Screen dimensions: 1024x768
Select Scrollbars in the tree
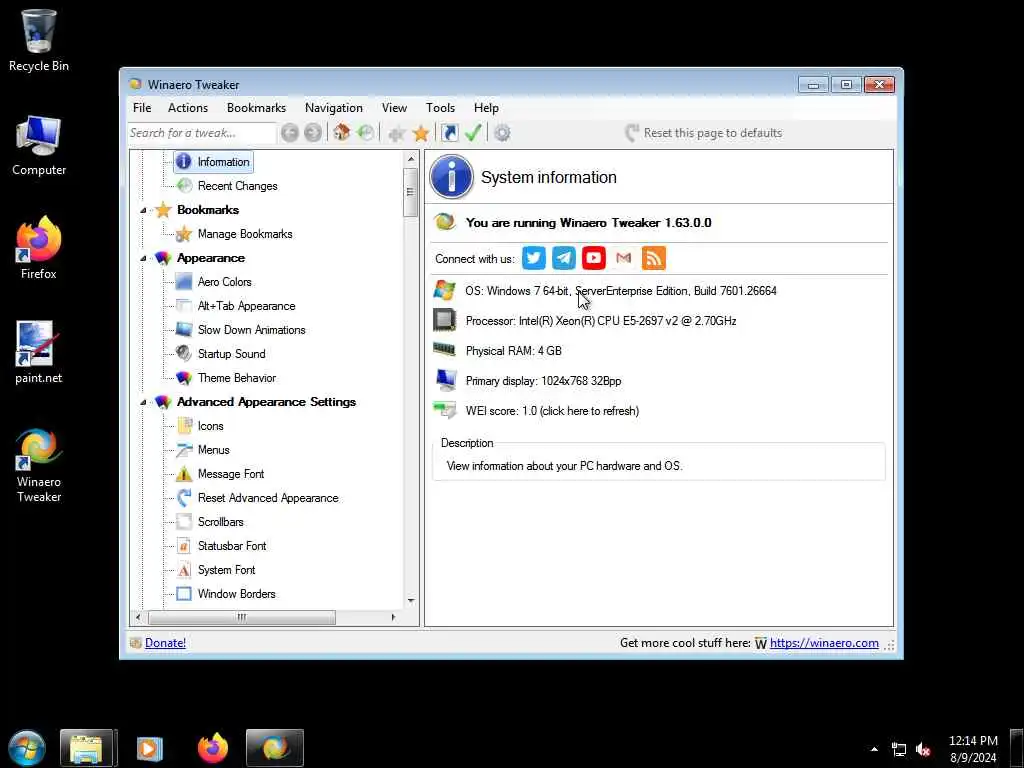click(x=221, y=522)
